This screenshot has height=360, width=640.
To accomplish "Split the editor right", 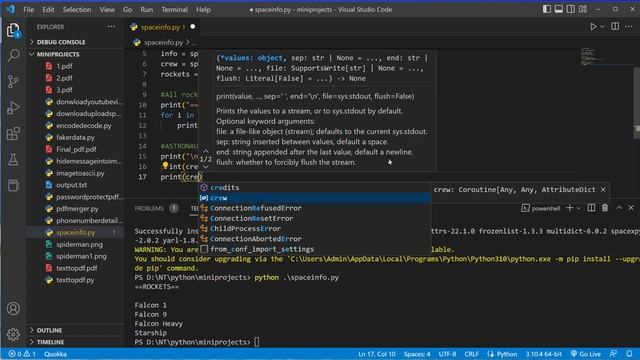I will tap(615, 27).
